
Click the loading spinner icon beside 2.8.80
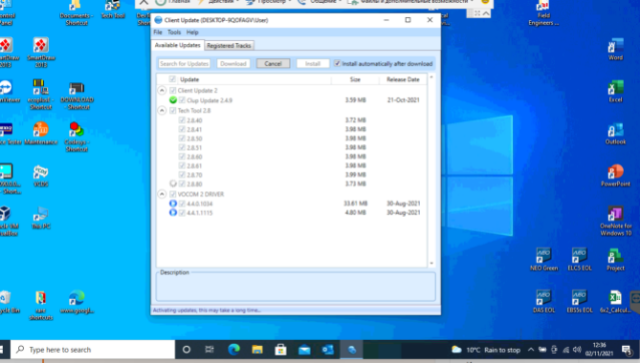[173, 184]
